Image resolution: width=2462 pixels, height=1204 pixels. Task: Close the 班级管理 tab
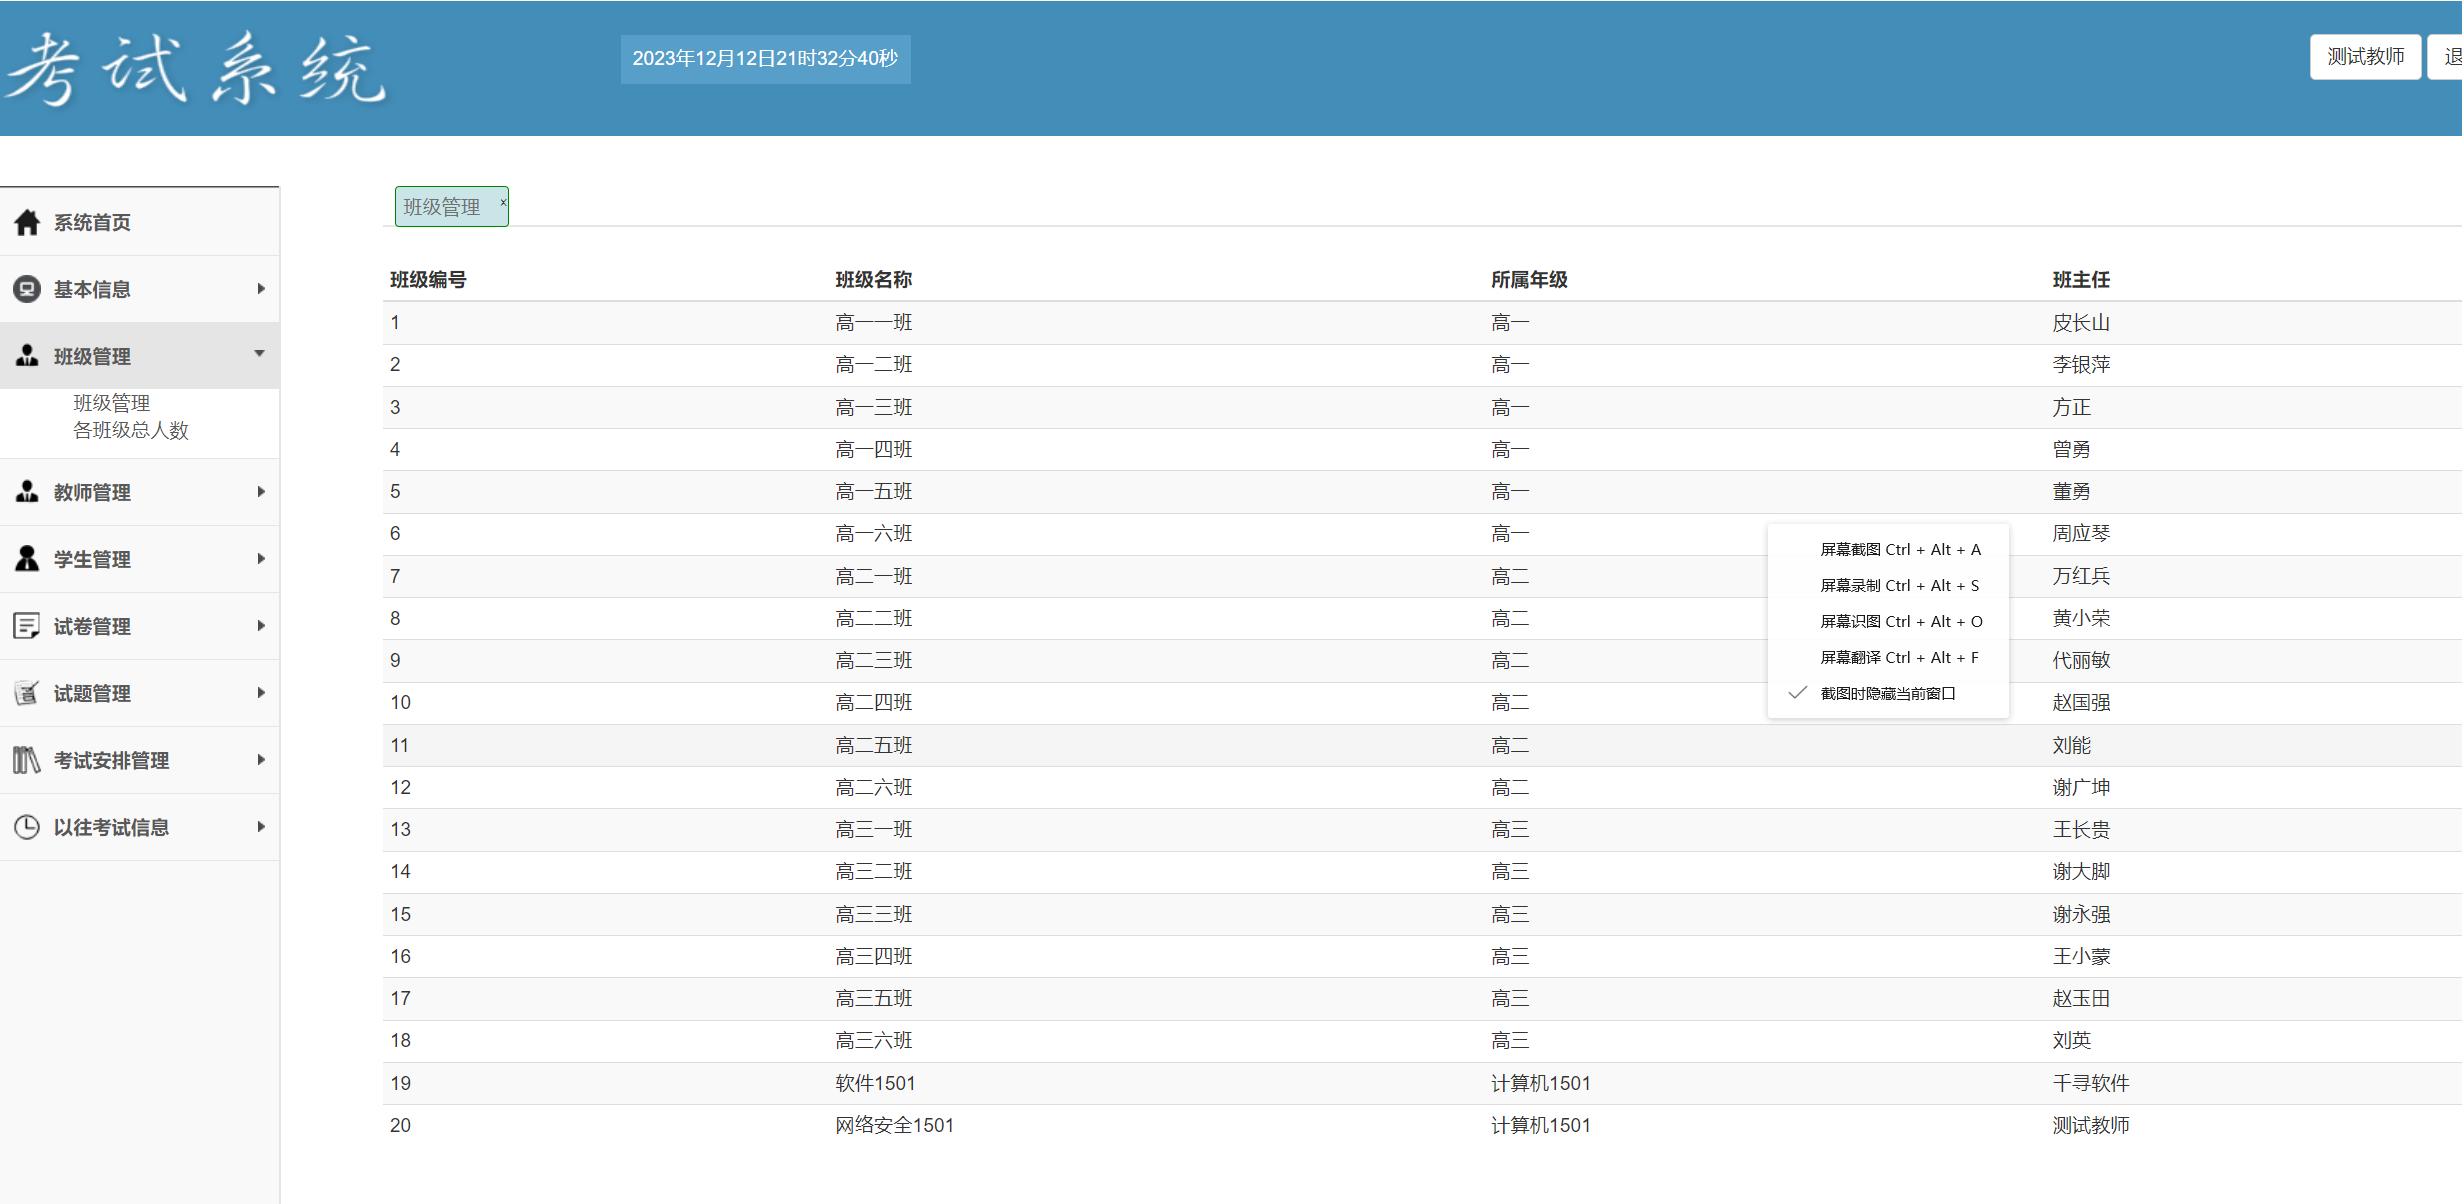(x=503, y=202)
